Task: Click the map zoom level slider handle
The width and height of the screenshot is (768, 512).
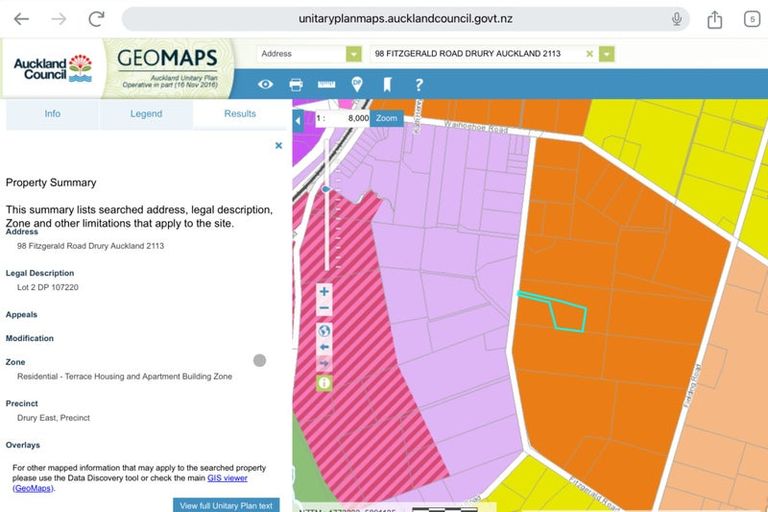Action: 326,188
